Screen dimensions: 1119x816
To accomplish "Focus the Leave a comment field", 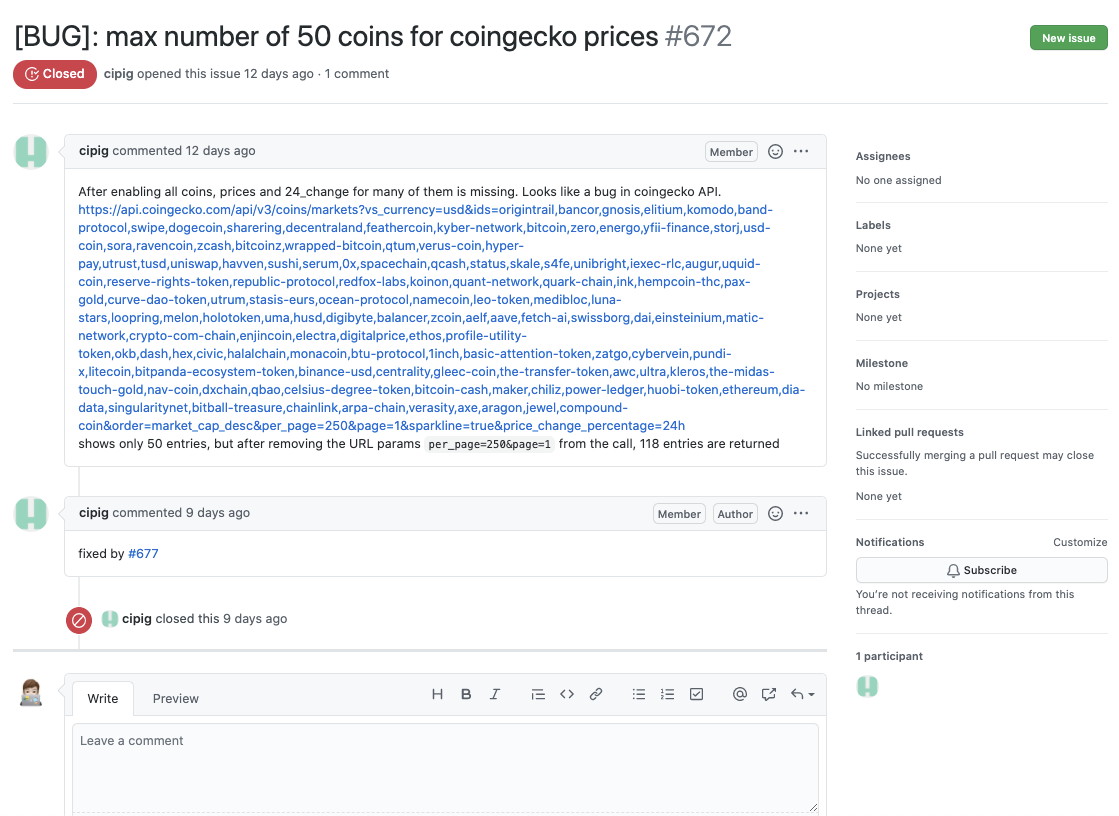I will [445, 767].
